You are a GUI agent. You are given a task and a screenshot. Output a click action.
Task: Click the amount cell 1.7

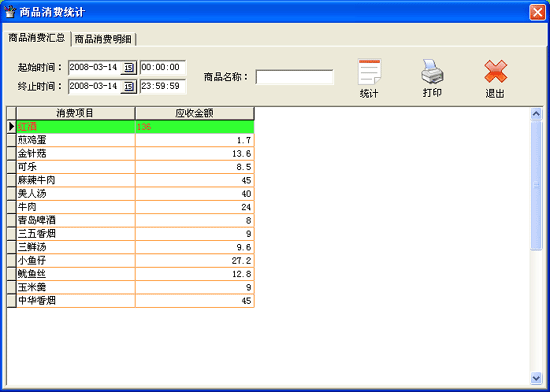(195, 140)
